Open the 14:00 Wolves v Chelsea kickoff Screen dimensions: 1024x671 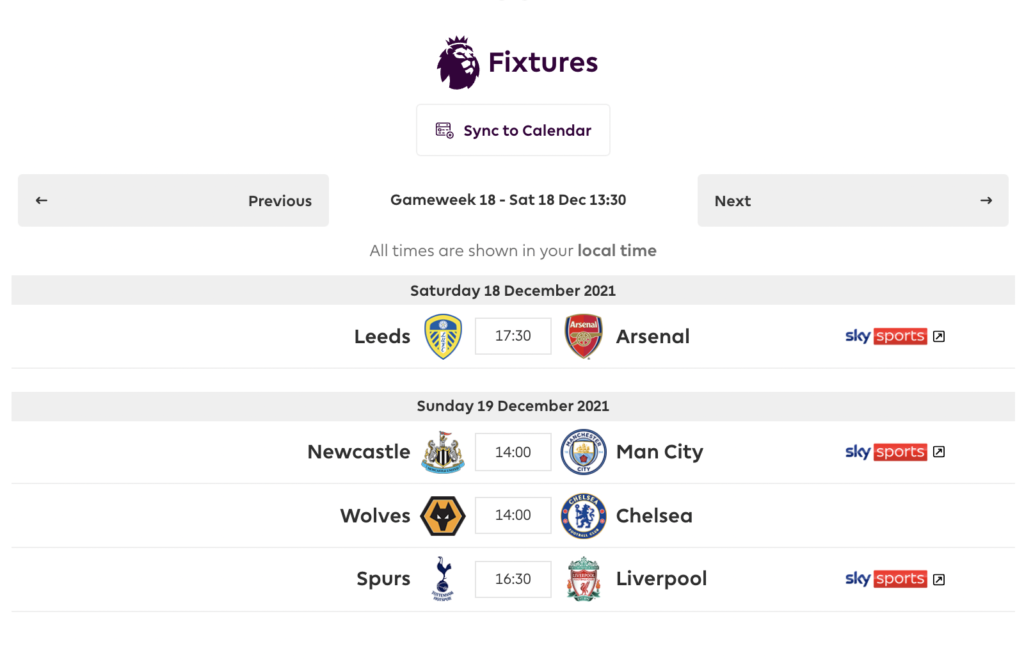click(513, 516)
